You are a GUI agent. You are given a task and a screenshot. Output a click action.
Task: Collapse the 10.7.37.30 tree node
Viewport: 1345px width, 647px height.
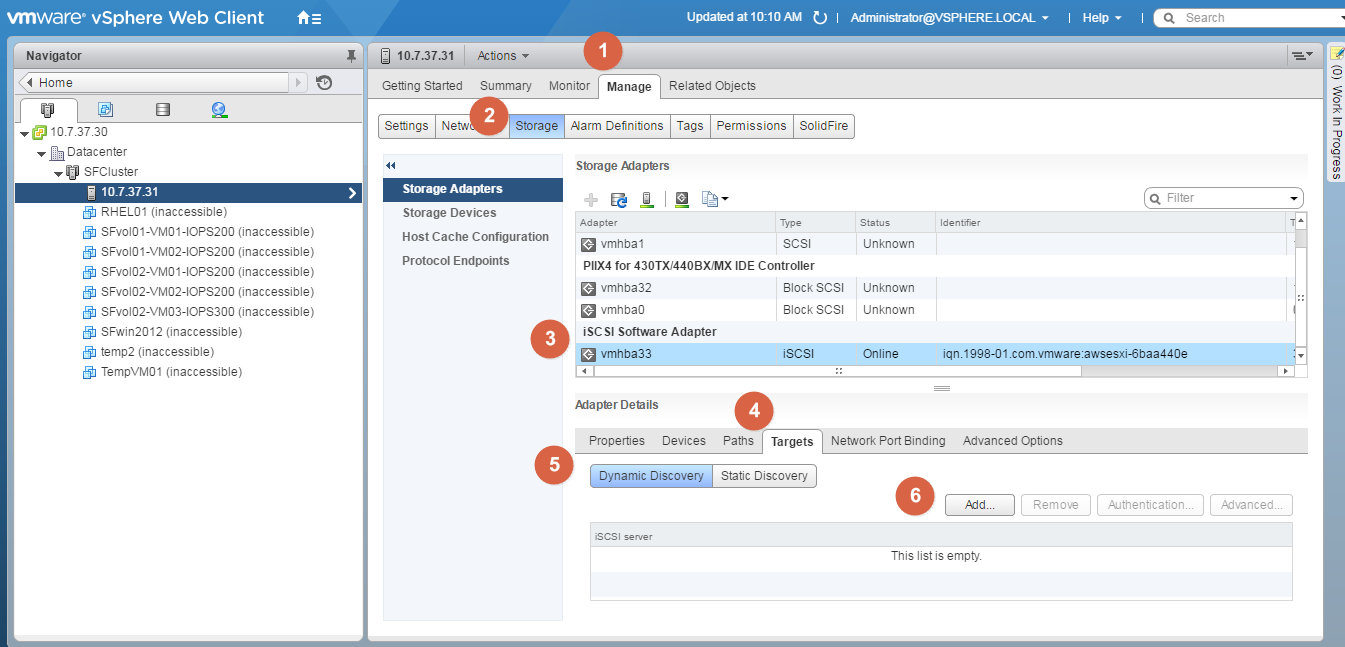click(x=25, y=133)
